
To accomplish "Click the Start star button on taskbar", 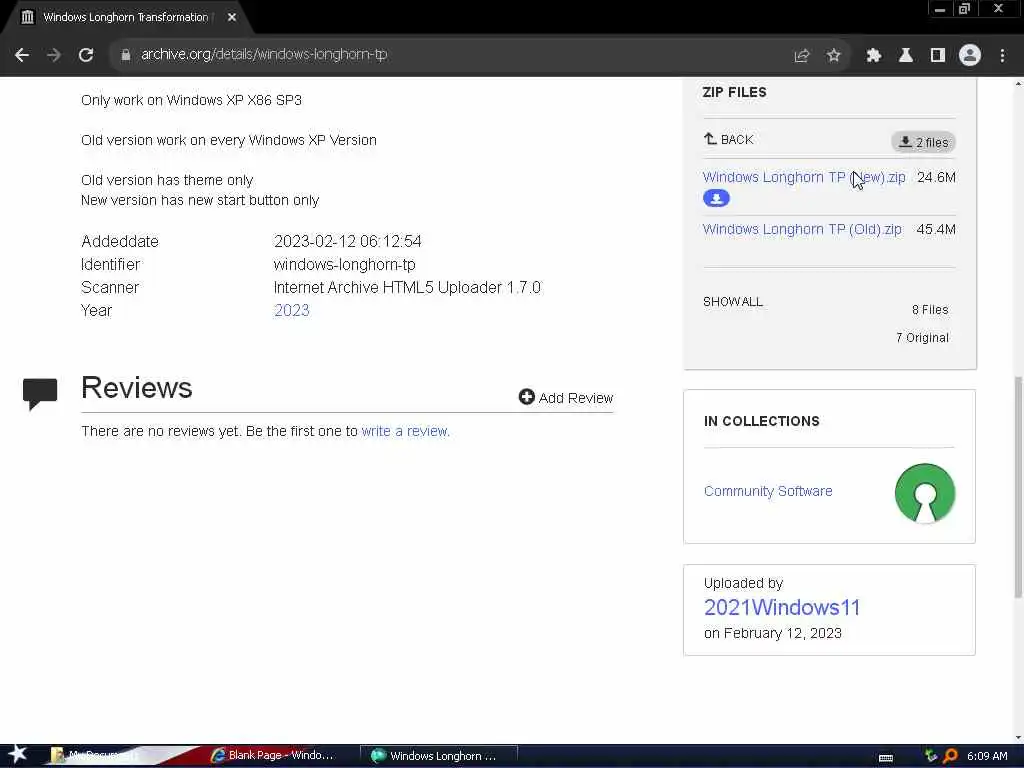I will 17,755.
